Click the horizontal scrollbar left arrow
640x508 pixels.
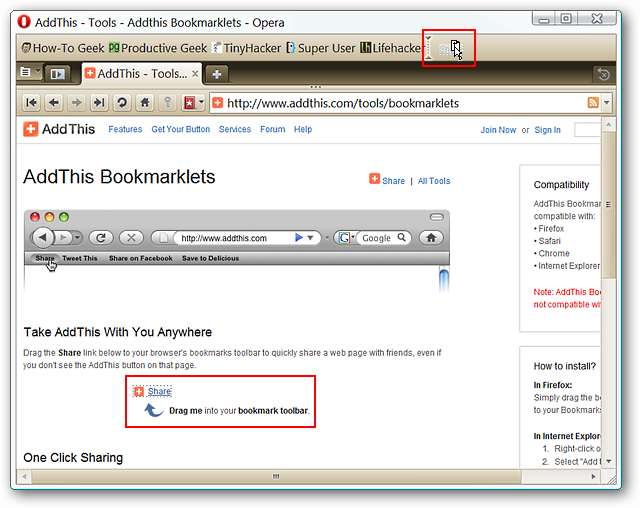tap(24, 476)
